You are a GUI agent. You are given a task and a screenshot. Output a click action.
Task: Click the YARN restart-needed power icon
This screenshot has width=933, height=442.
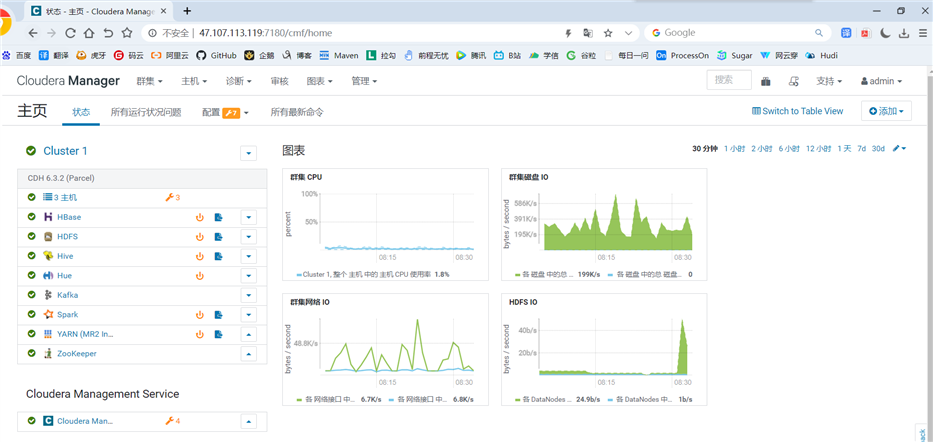tap(200, 334)
